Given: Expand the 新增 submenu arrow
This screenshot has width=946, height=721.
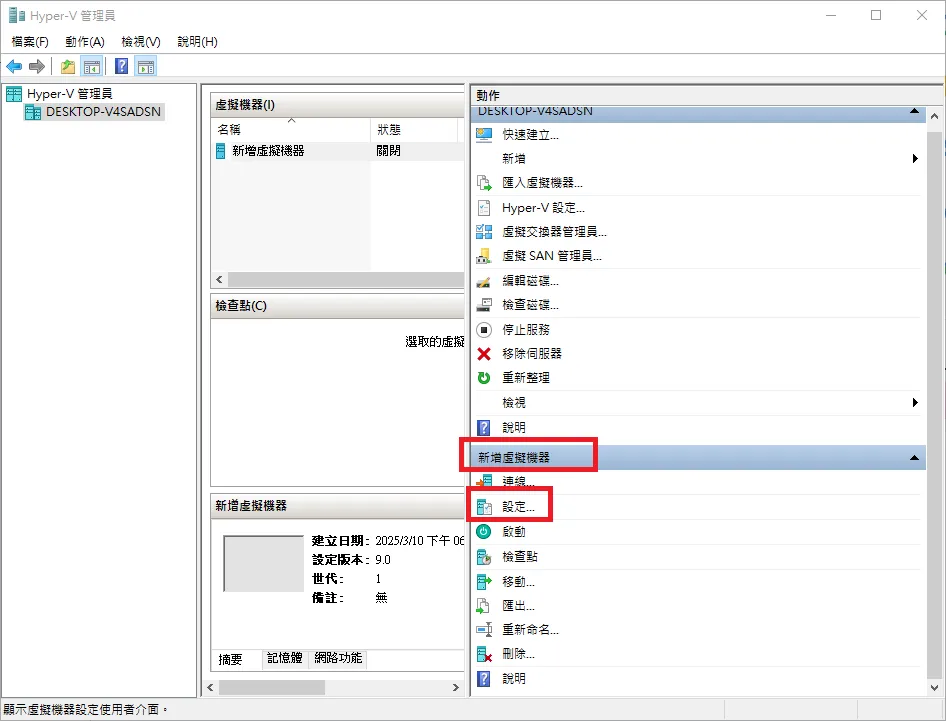Looking at the screenshot, I should (x=915, y=159).
